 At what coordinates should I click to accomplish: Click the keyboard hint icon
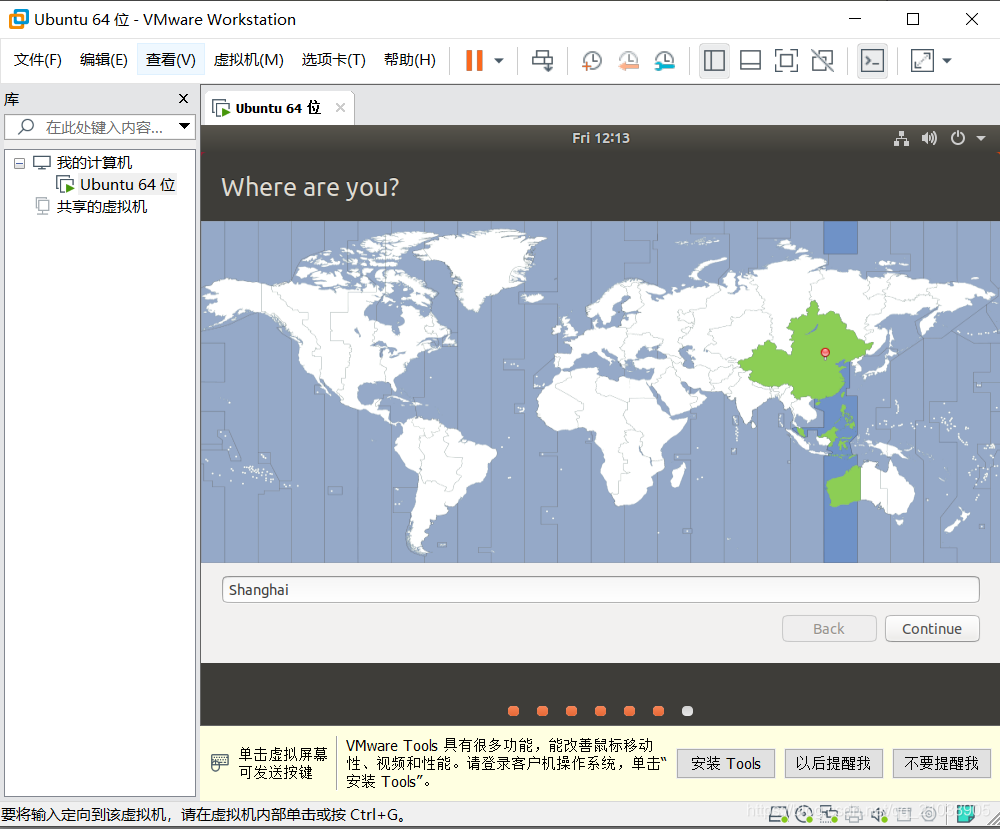point(219,763)
